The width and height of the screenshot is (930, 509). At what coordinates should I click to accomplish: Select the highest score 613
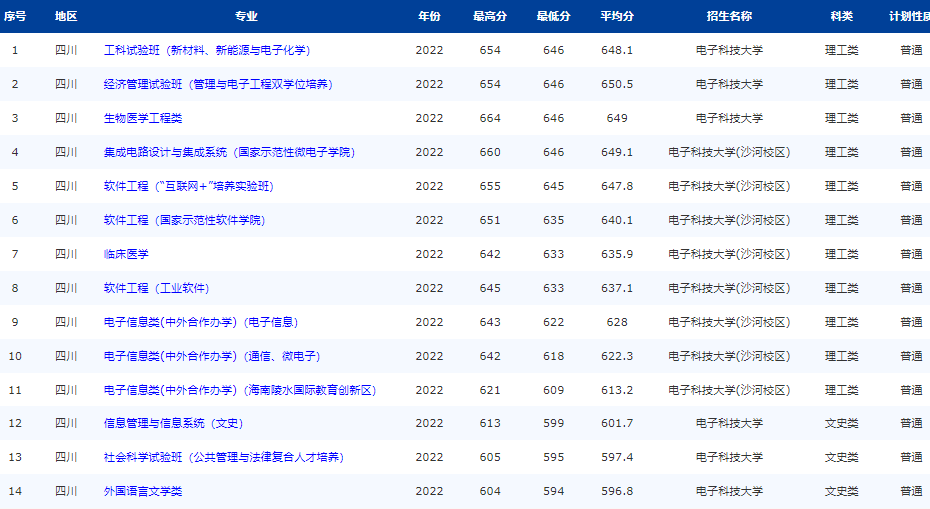tap(490, 424)
